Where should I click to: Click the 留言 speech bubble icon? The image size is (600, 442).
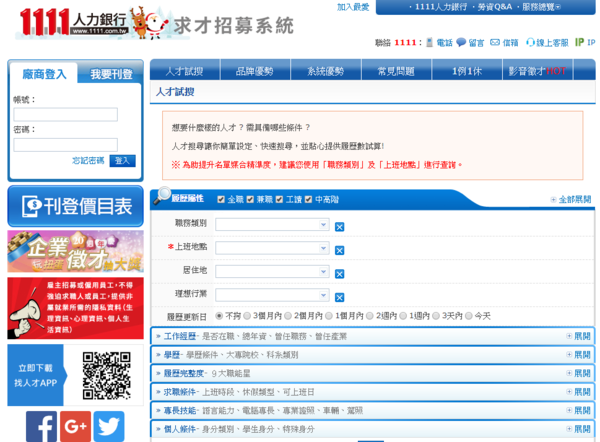(461, 43)
